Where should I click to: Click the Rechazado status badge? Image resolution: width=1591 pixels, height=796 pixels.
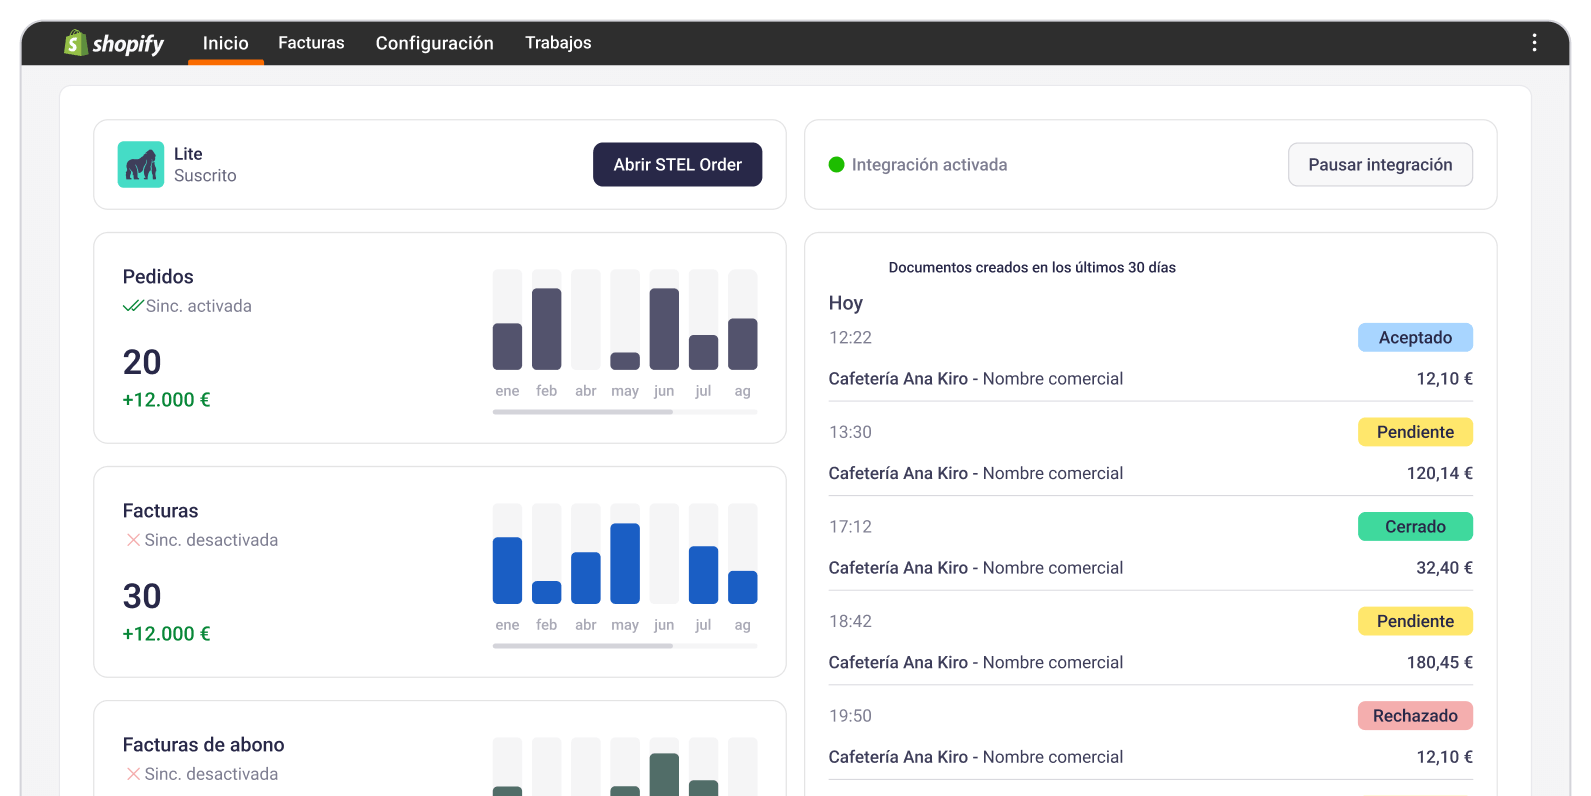pyautogui.click(x=1415, y=716)
